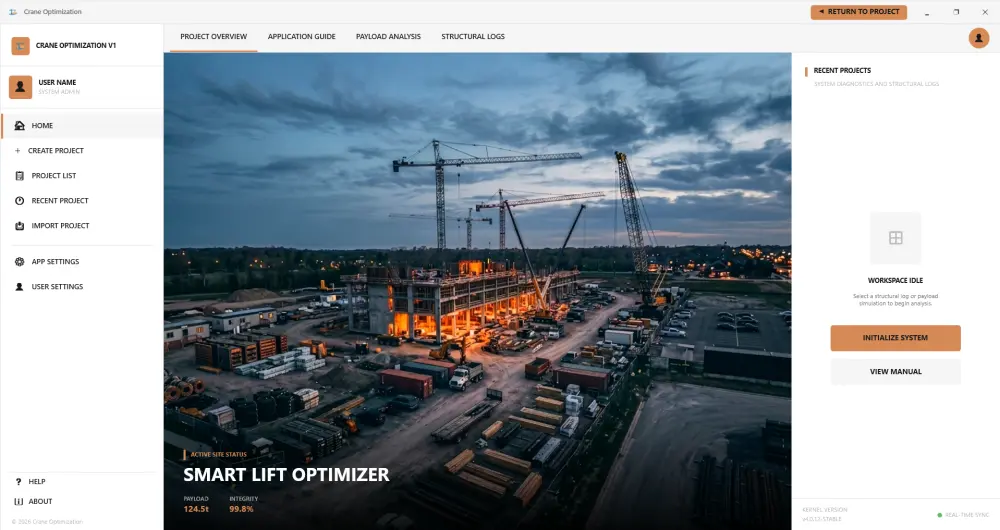Open App Settings
Screen dimensions: 1000x530
(x=82, y=261)
